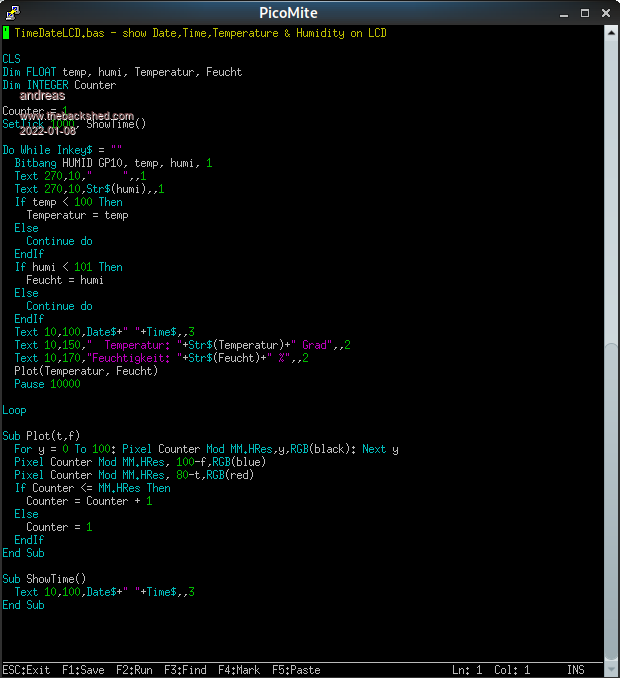Close the PicoMite window
Image resolution: width=620 pixels, height=678 pixels.
click(607, 11)
